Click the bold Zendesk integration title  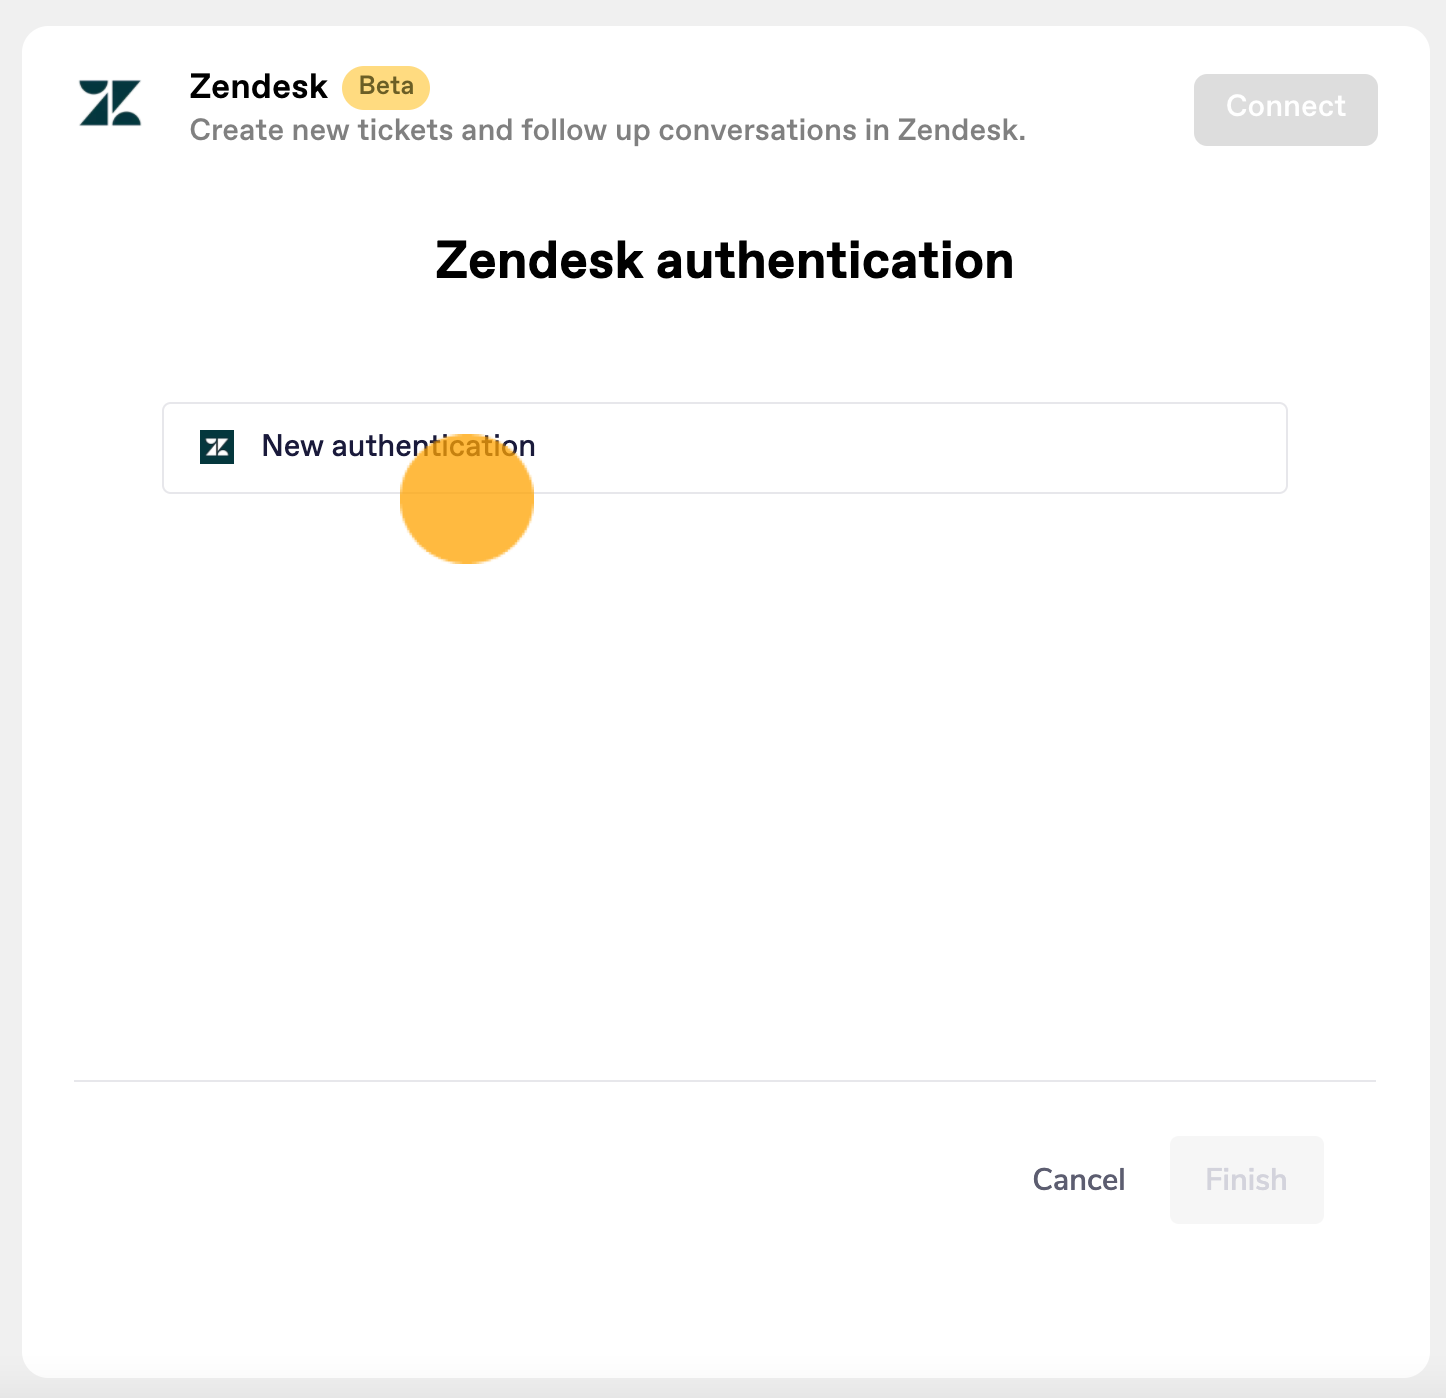coord(259,87)
